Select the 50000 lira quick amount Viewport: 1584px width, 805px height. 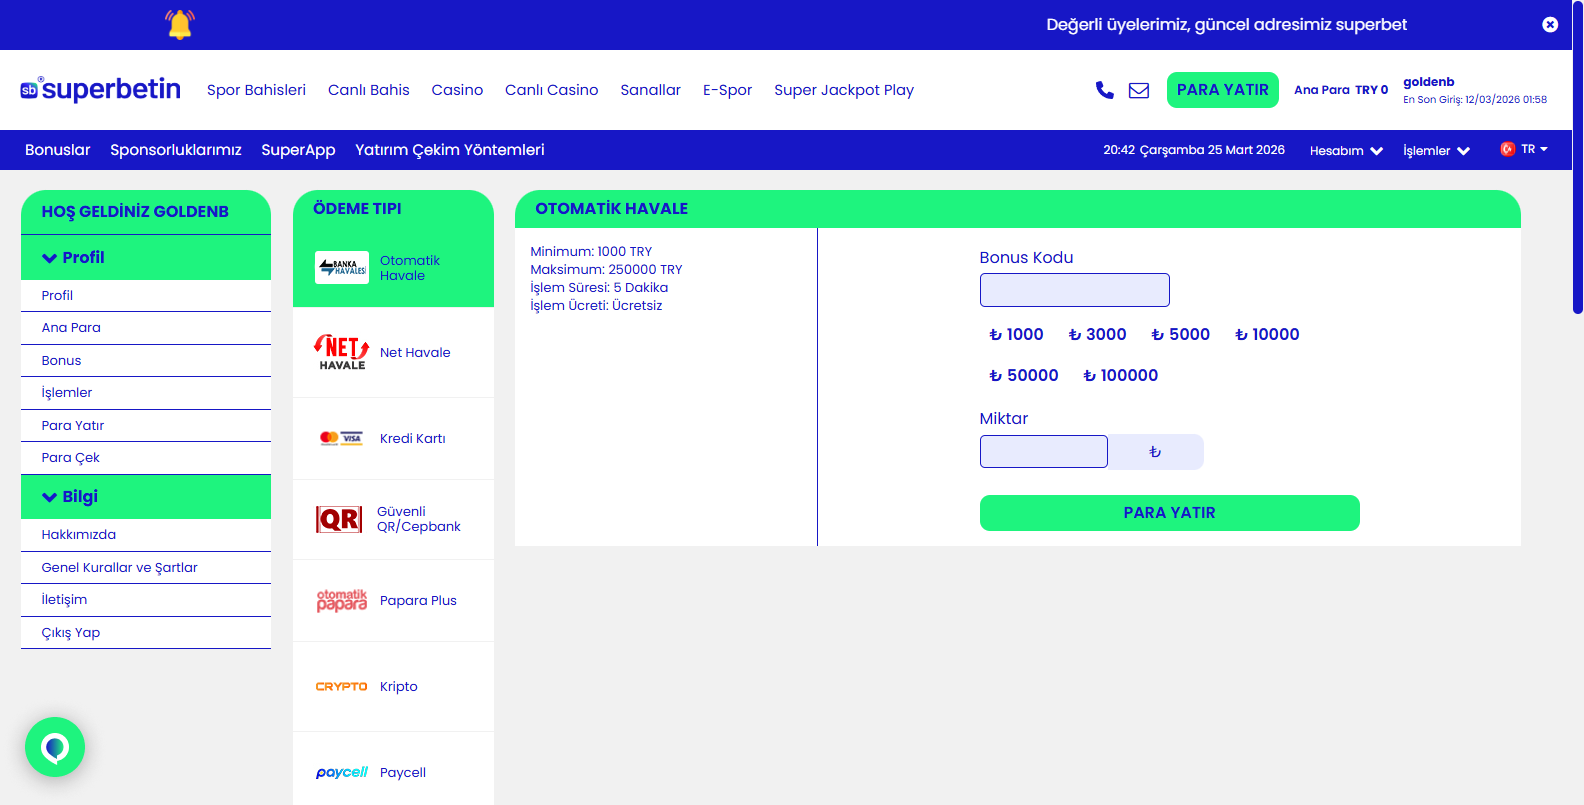[1023, 375]
